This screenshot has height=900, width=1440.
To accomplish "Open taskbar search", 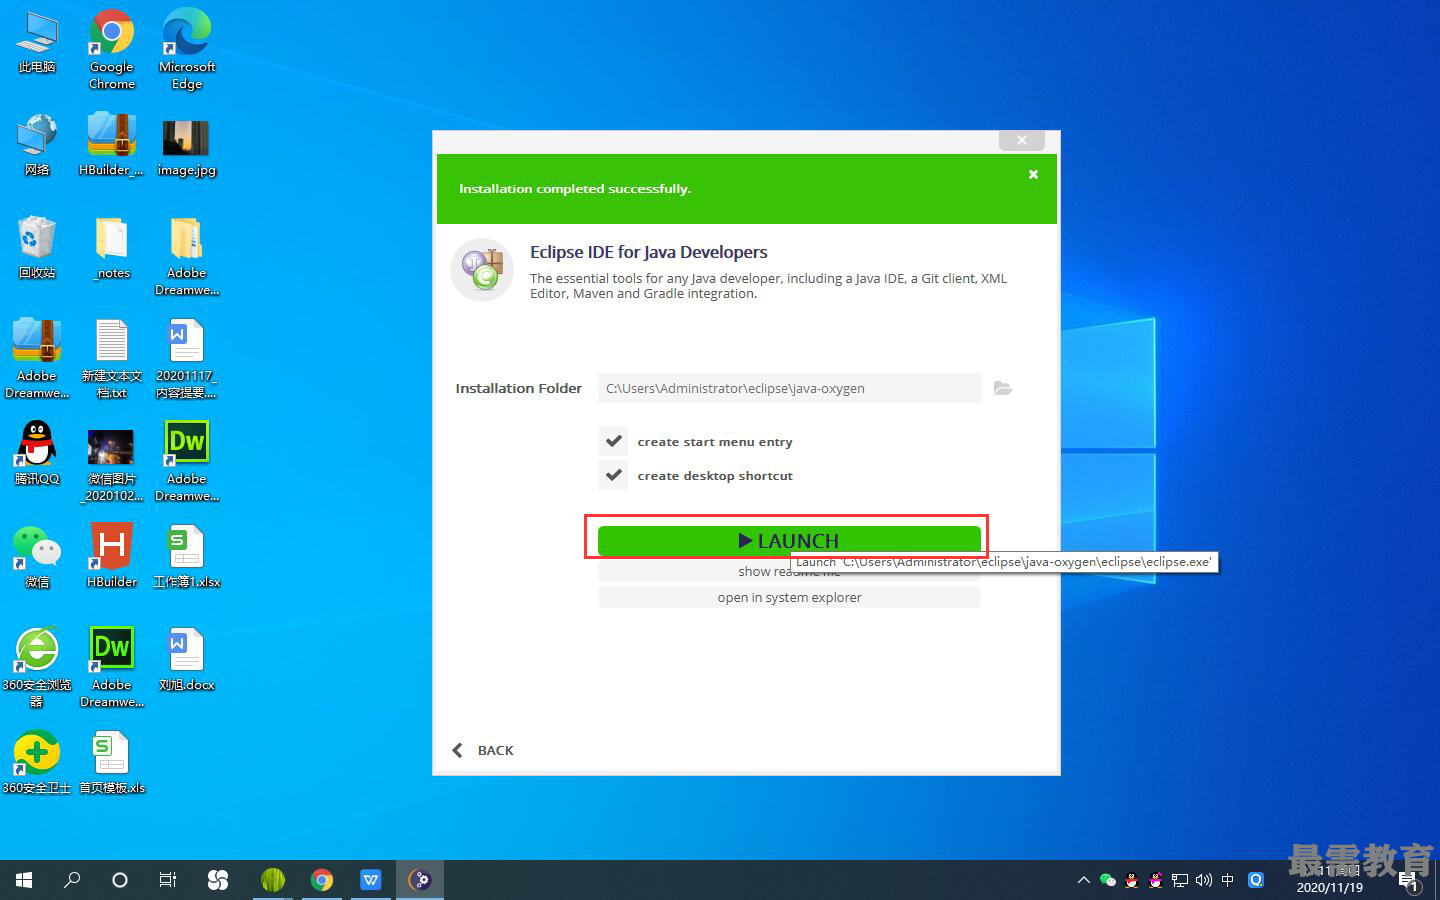I will [72, 880].
